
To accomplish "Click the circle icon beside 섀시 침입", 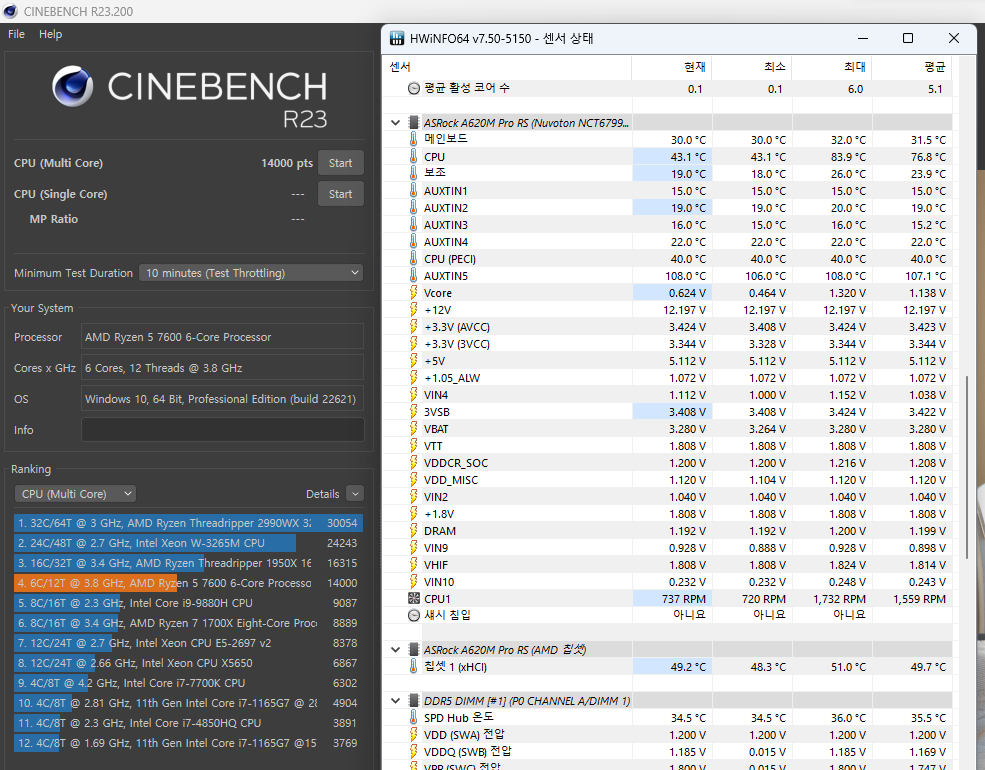I will (413, 615).
